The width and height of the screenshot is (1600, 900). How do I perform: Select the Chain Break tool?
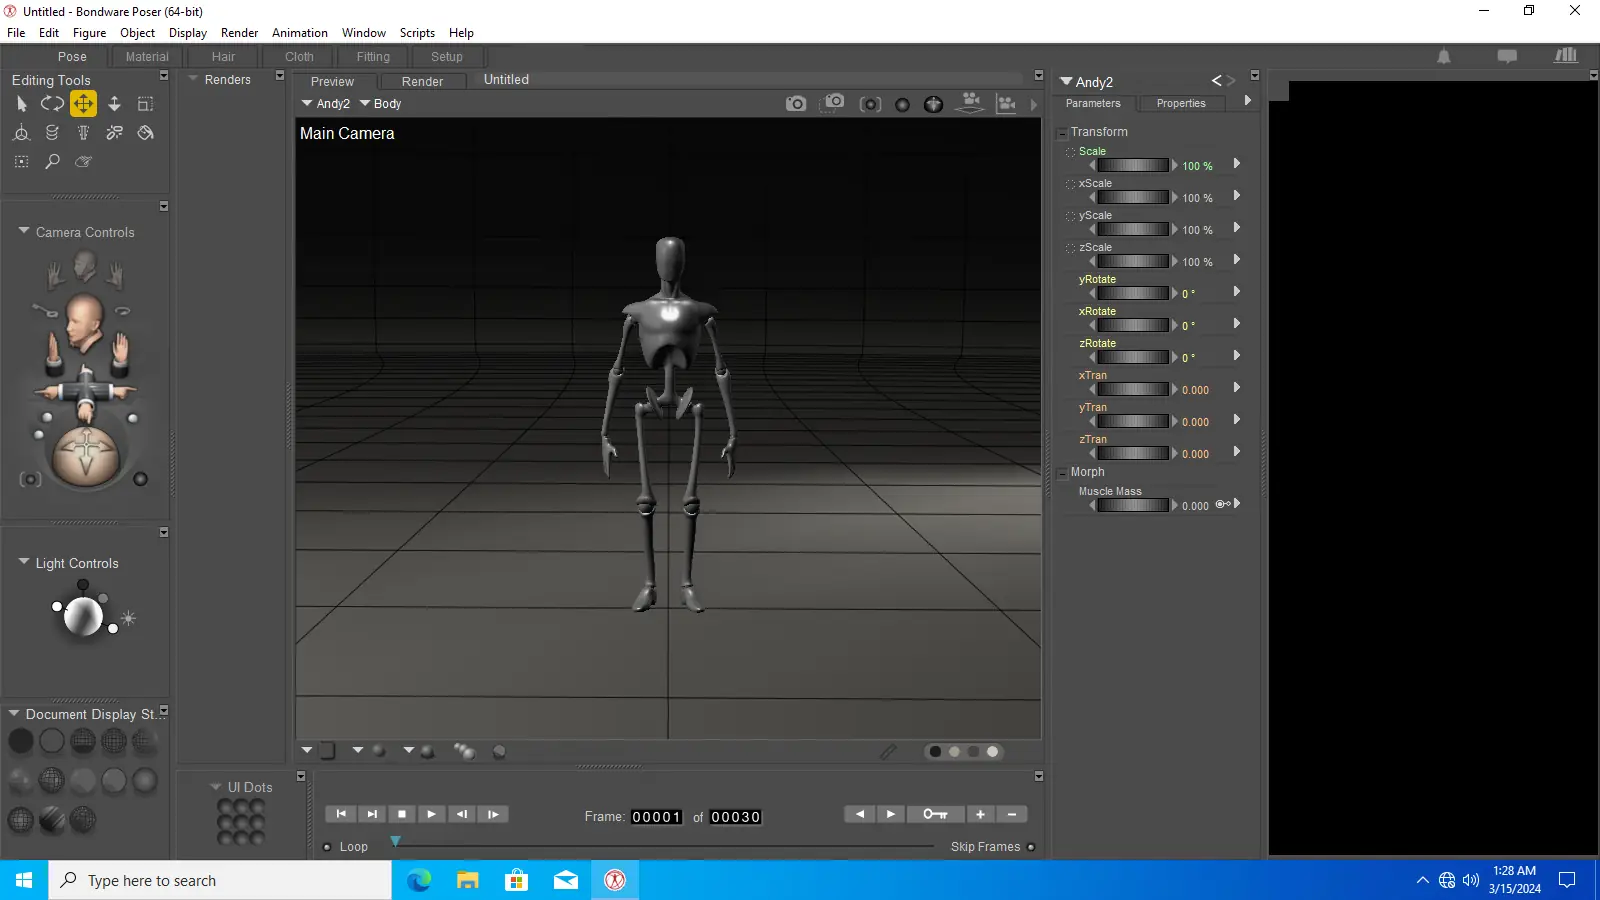(114, 132)
